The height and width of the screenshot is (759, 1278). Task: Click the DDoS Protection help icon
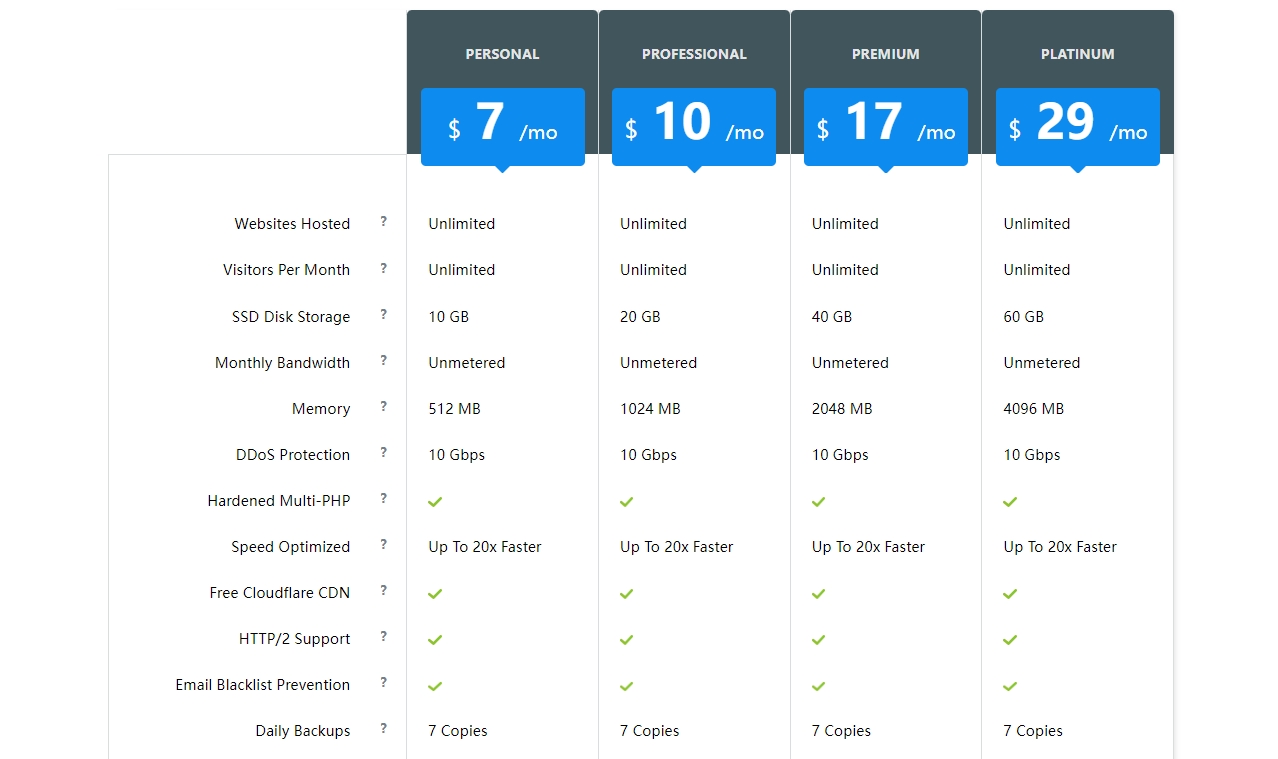tap(383, 453)
